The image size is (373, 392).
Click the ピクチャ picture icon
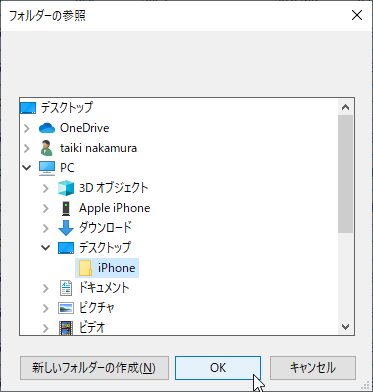coord(66,308)
